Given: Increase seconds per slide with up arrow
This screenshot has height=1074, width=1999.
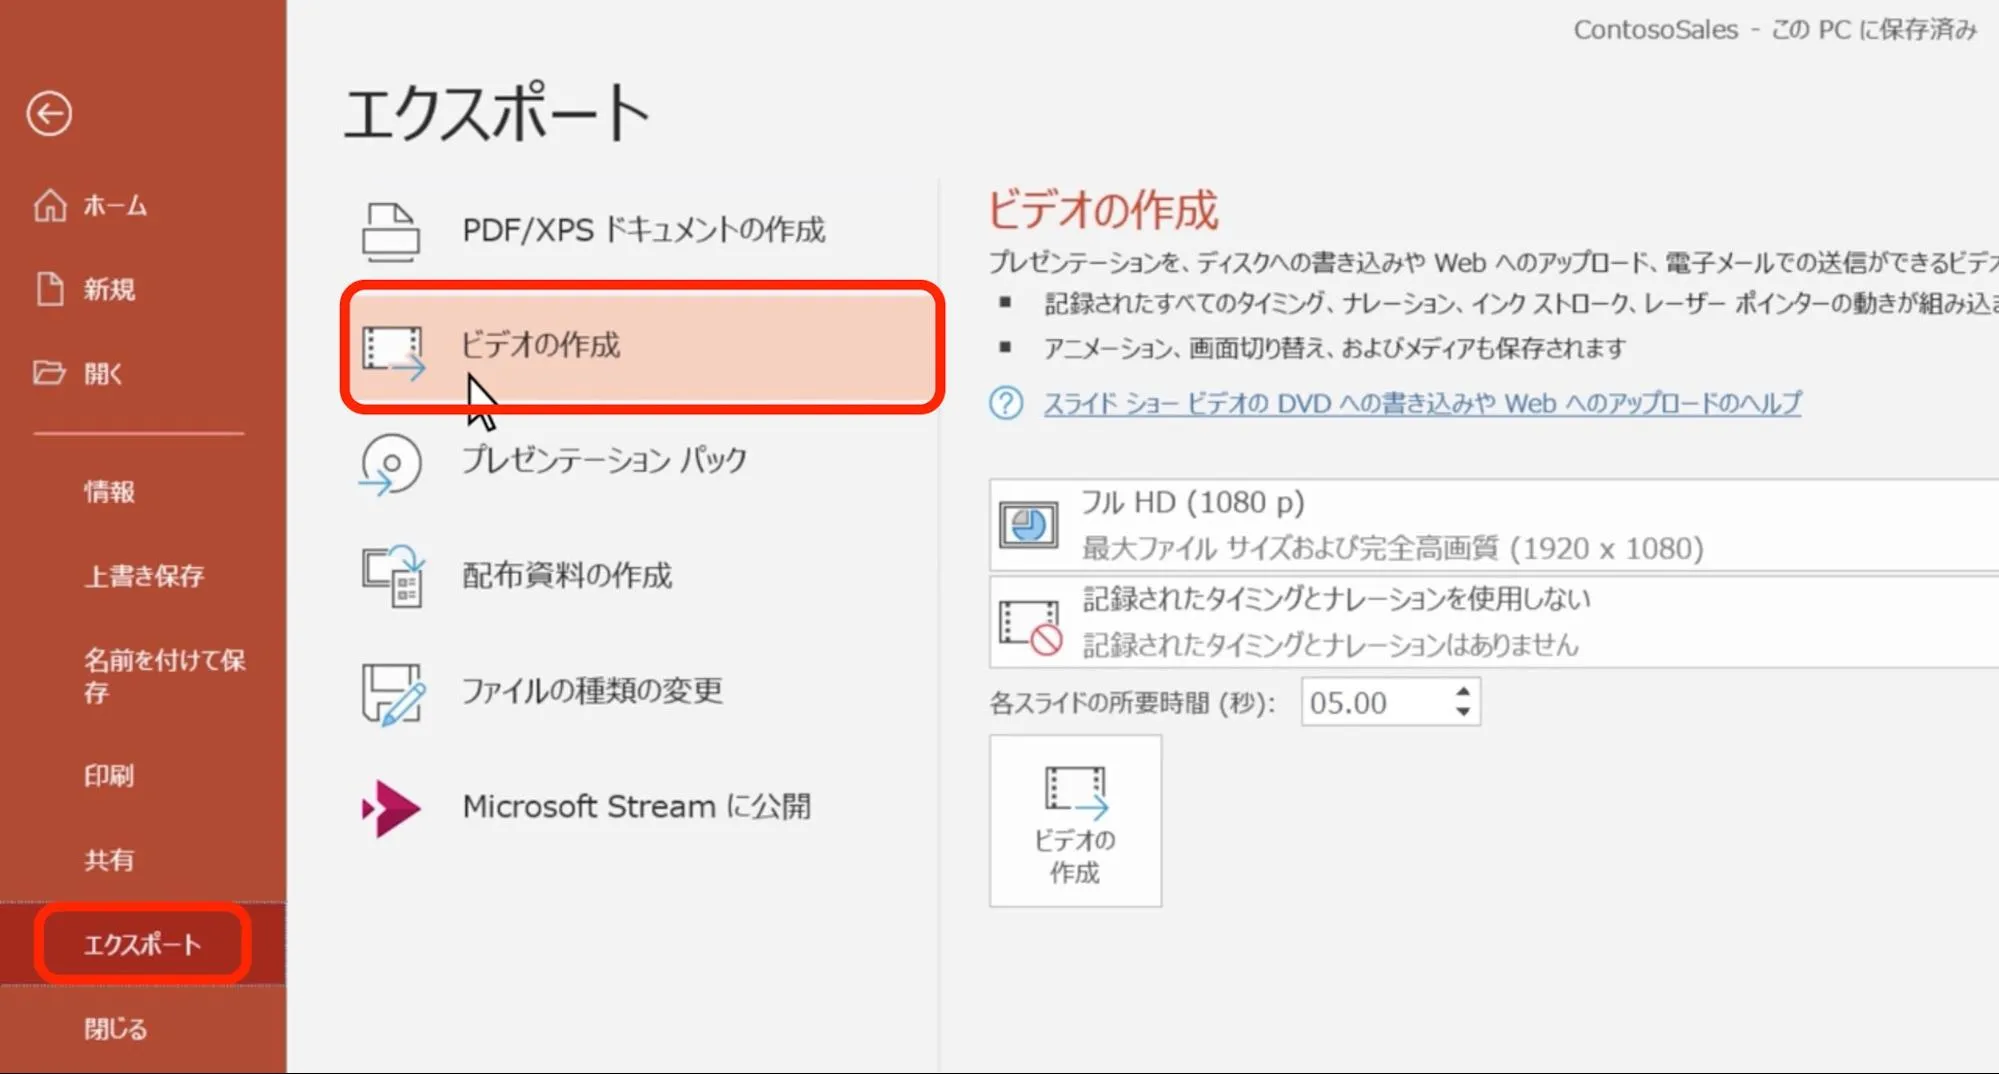Looking at the screenshot, I should pos(1463,692).
